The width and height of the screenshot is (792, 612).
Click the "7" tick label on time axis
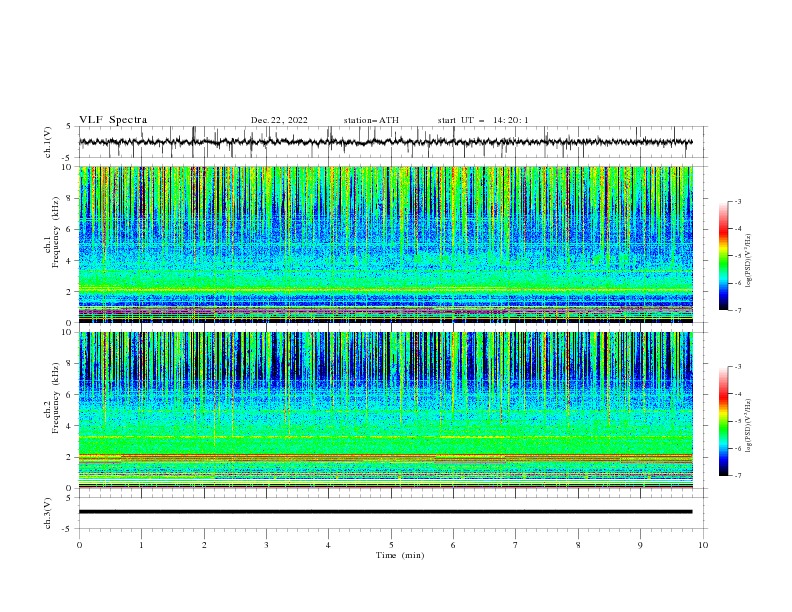tap(516, 545)
